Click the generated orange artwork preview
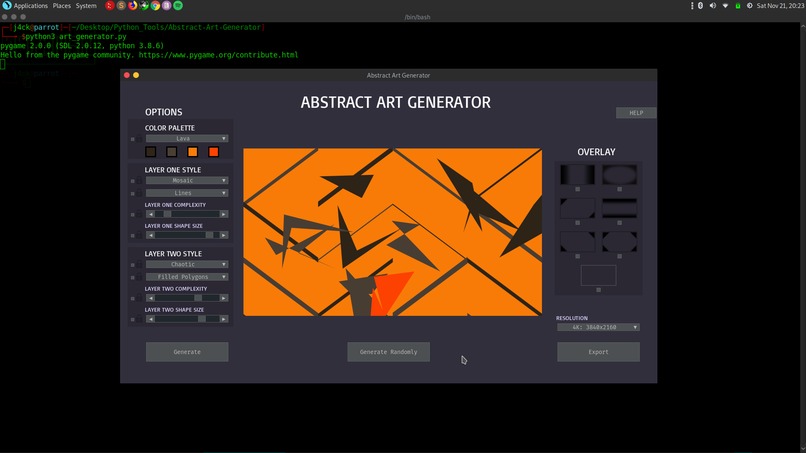806x453 pixels. (393, 232)
